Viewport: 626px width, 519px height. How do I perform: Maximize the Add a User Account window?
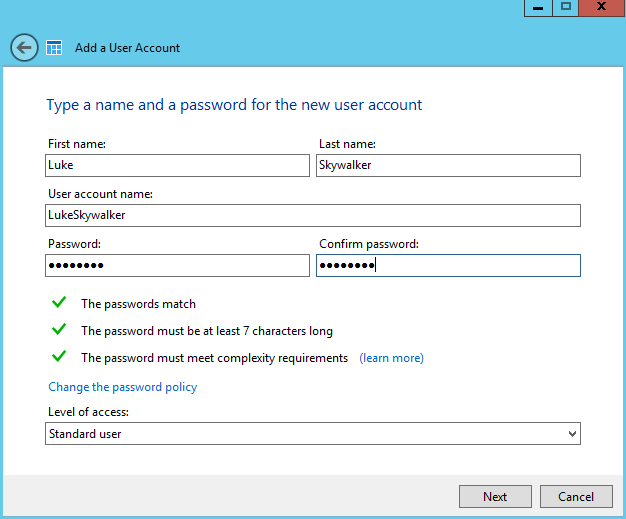point(566,7)
